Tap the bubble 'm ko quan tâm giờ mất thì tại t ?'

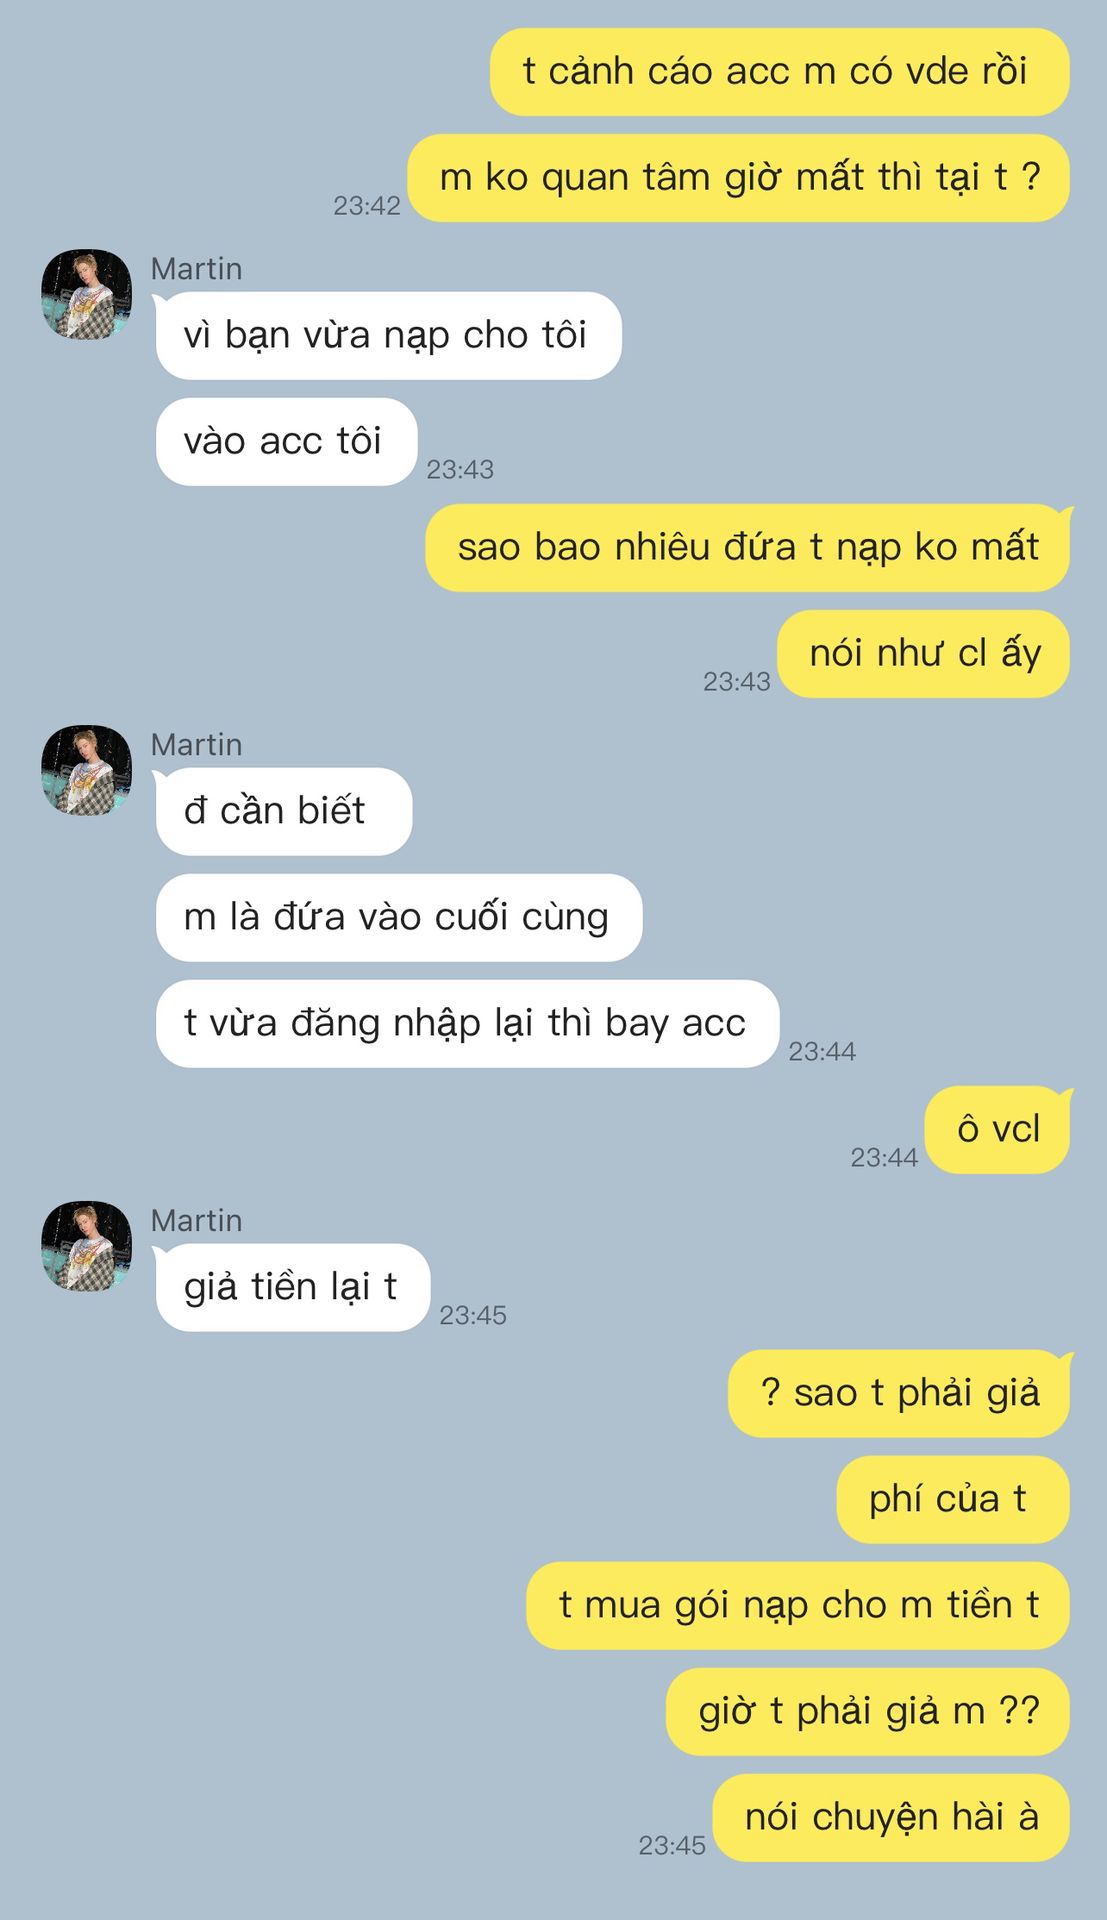coord(738,178)
